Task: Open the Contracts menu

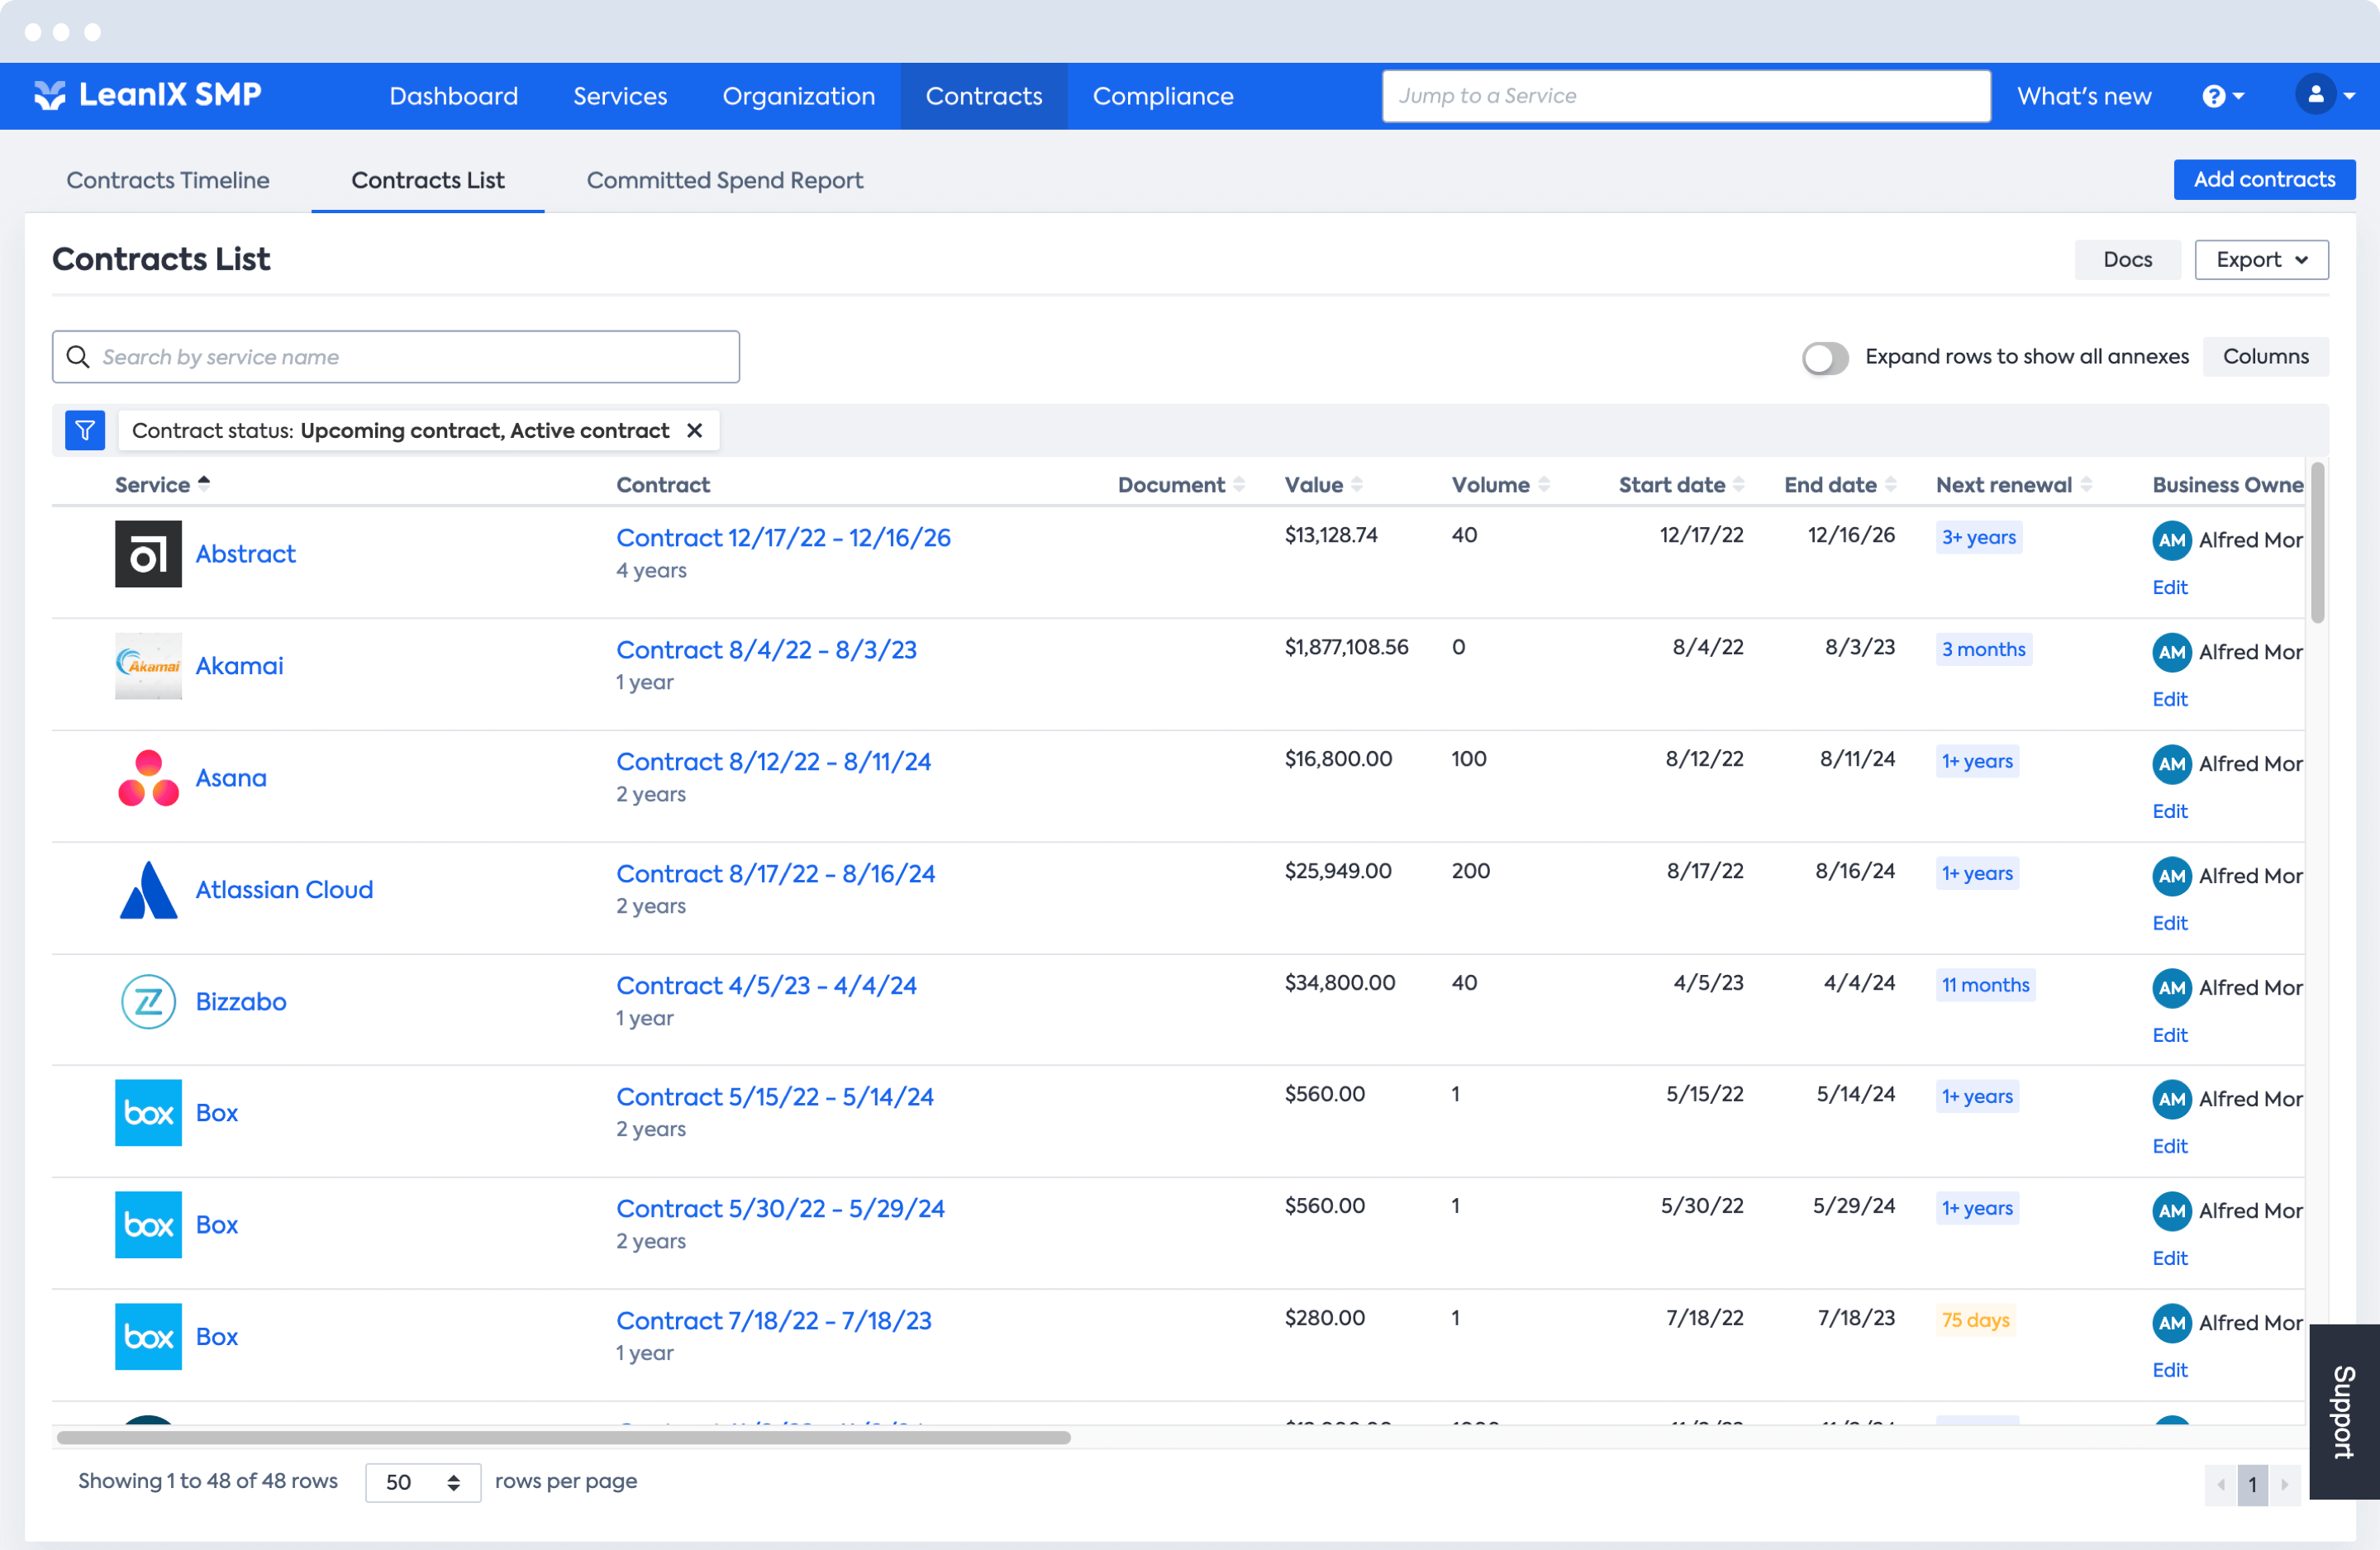Action: coord(984,96)
